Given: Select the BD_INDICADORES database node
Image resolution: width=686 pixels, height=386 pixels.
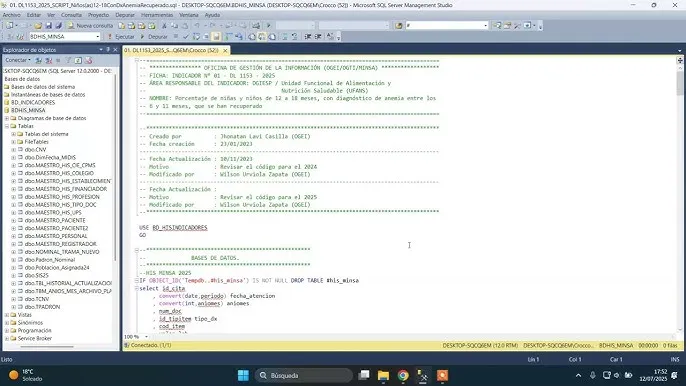Looking at the screenshot, I should pos(33,102).
